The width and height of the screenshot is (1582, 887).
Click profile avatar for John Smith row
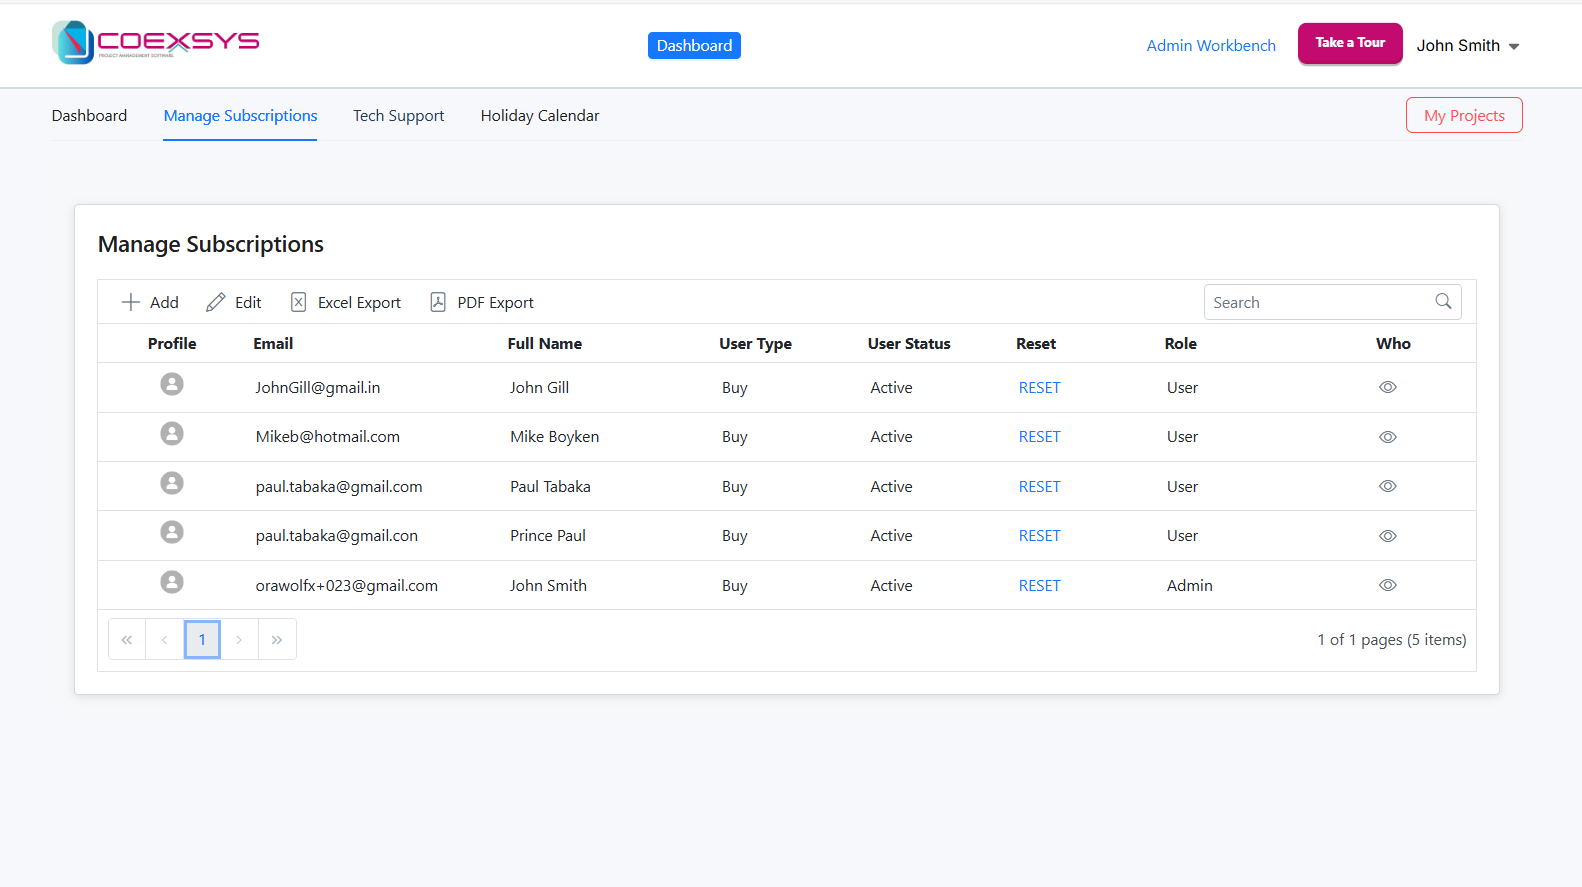pyautogui.click(x=172, y=582)
